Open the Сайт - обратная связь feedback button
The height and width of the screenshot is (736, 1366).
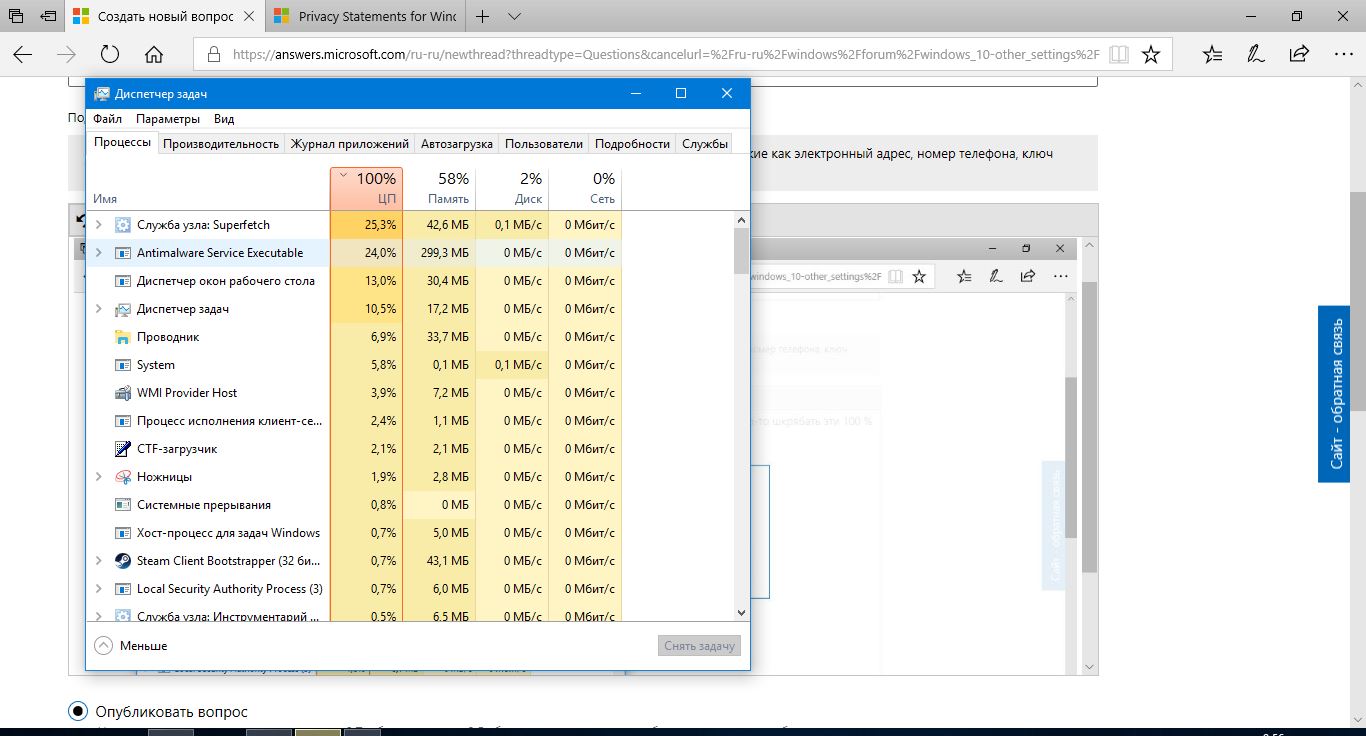(1334, 394)
